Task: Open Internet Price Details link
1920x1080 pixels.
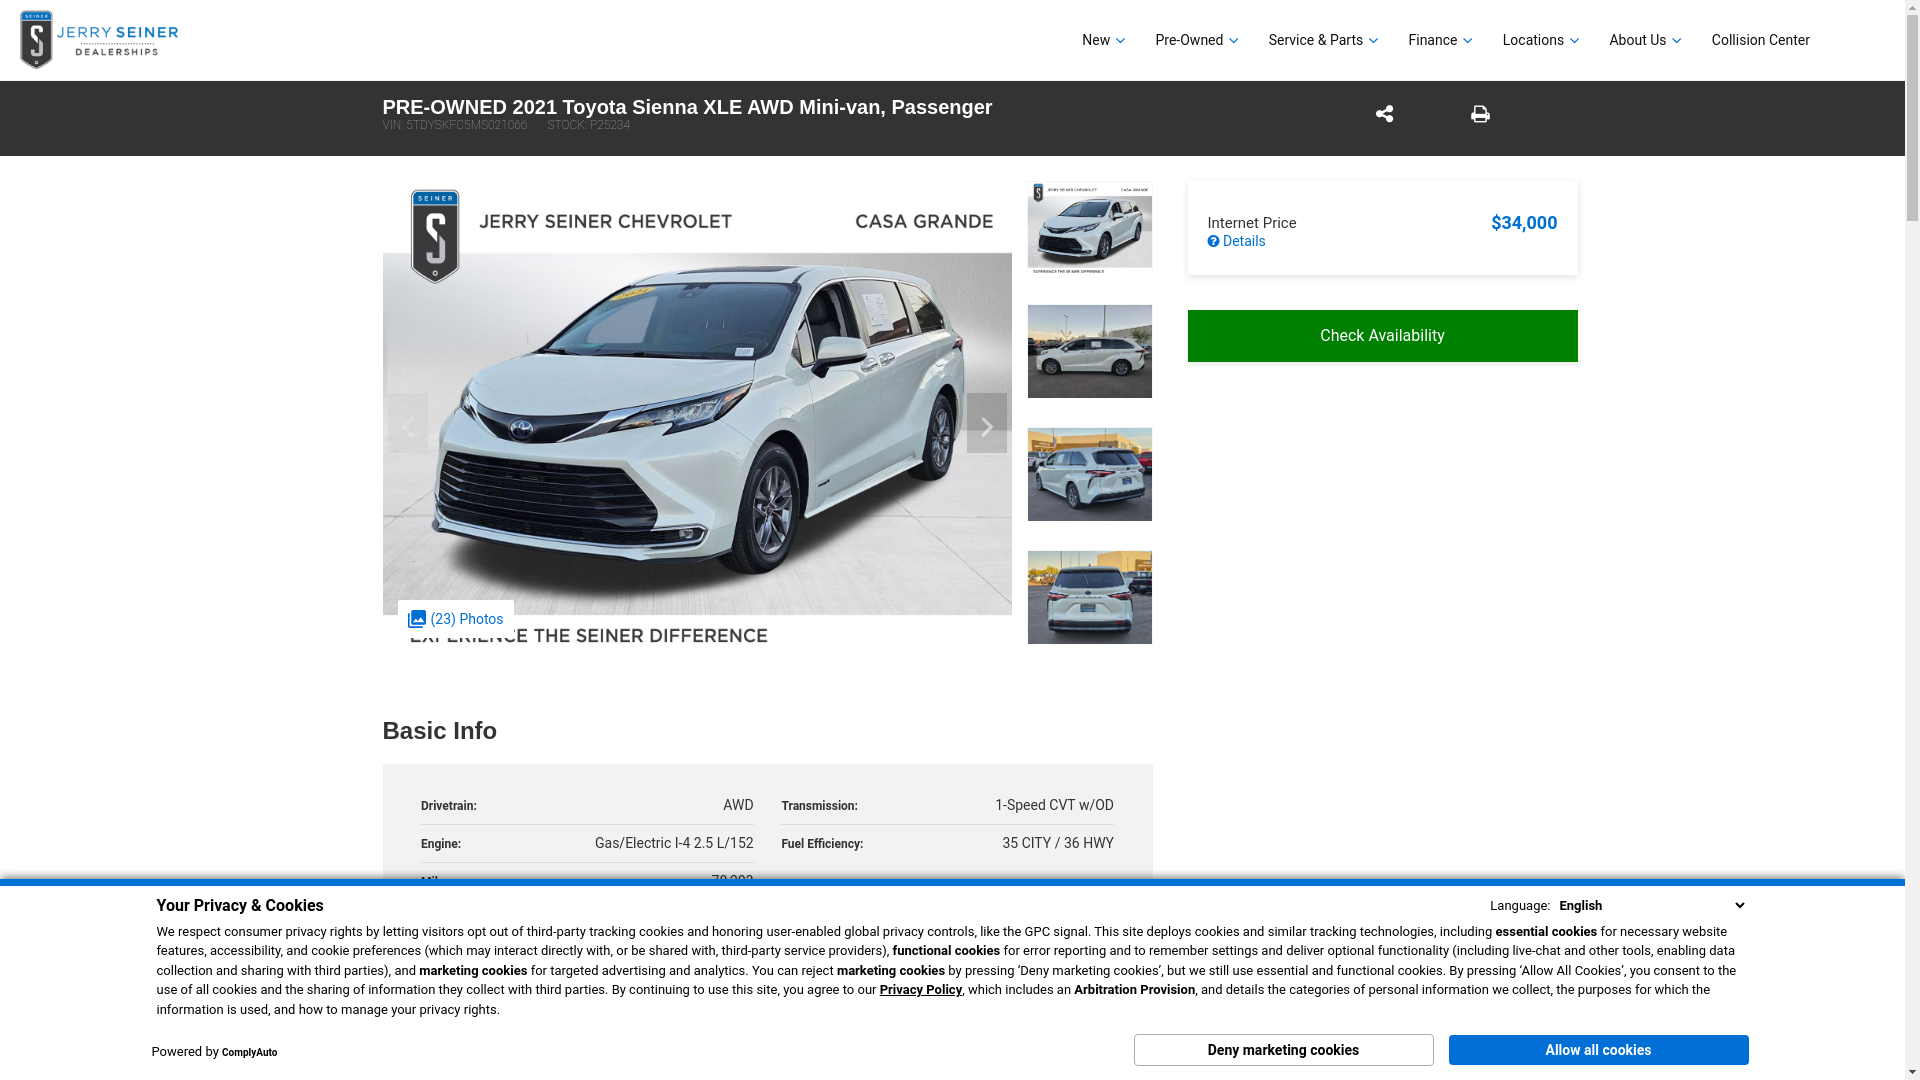Action: click(x=1236, y=241)
